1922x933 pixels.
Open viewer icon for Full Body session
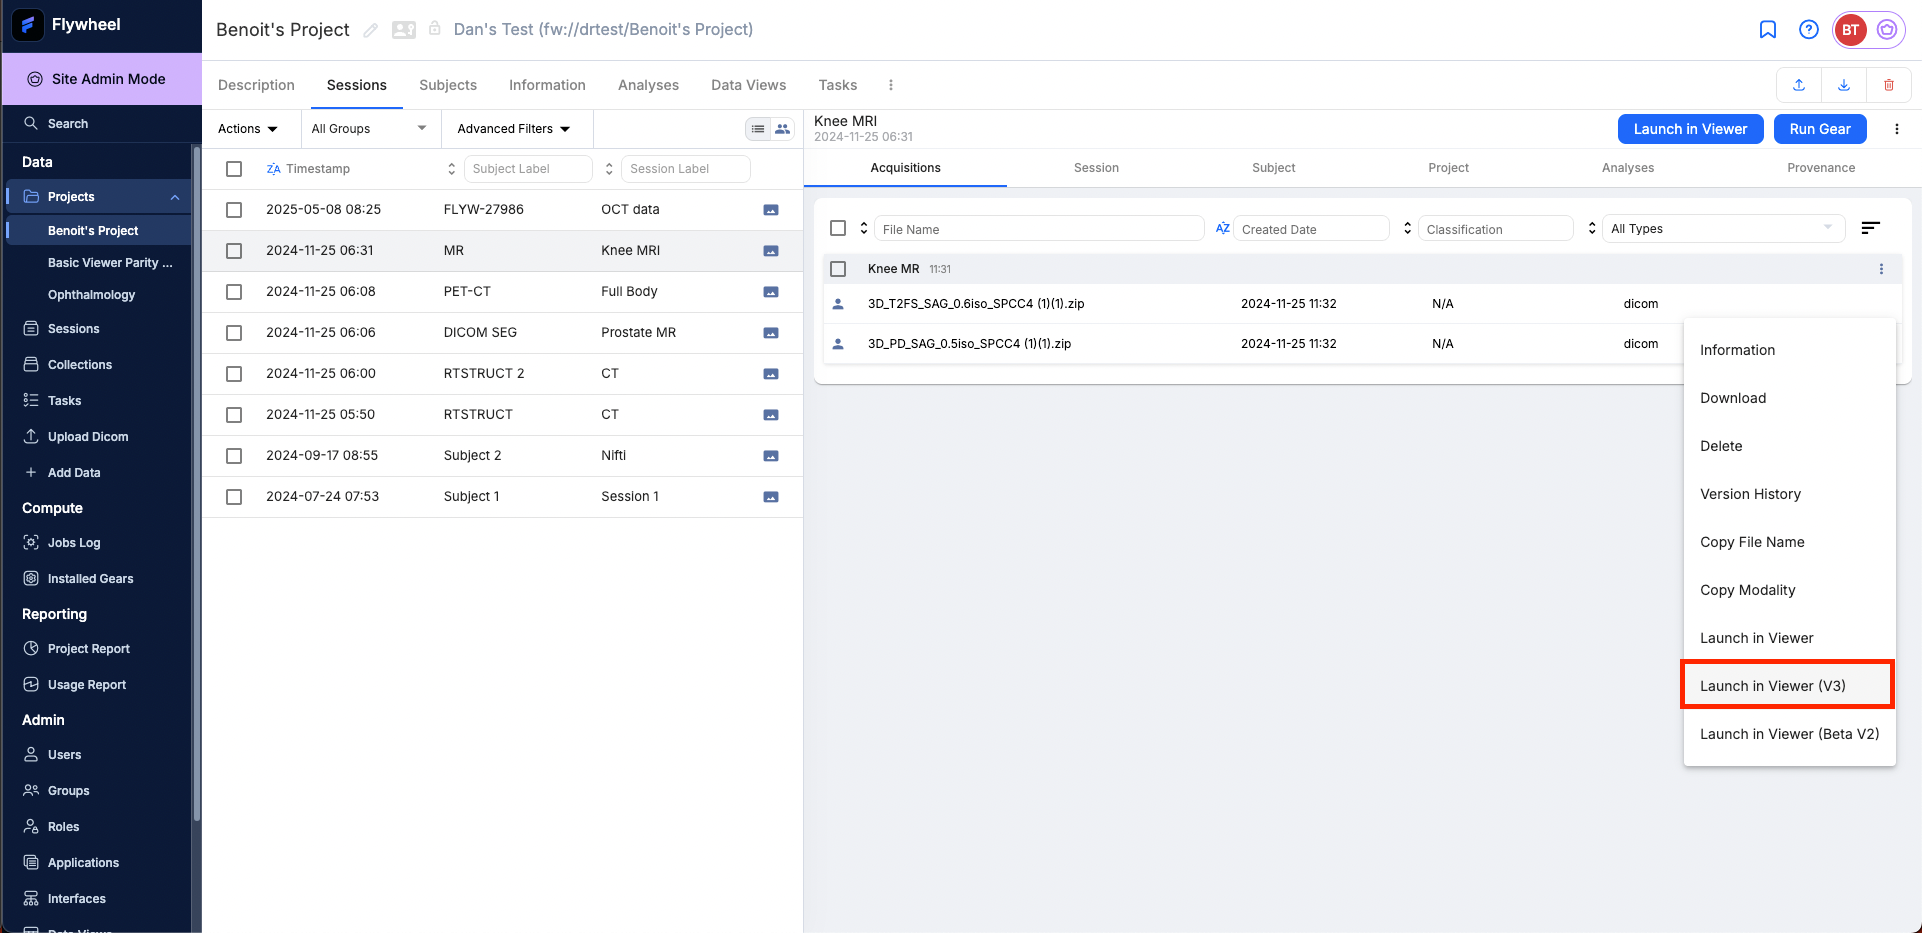pyautogui.click(x=771, y=292)
